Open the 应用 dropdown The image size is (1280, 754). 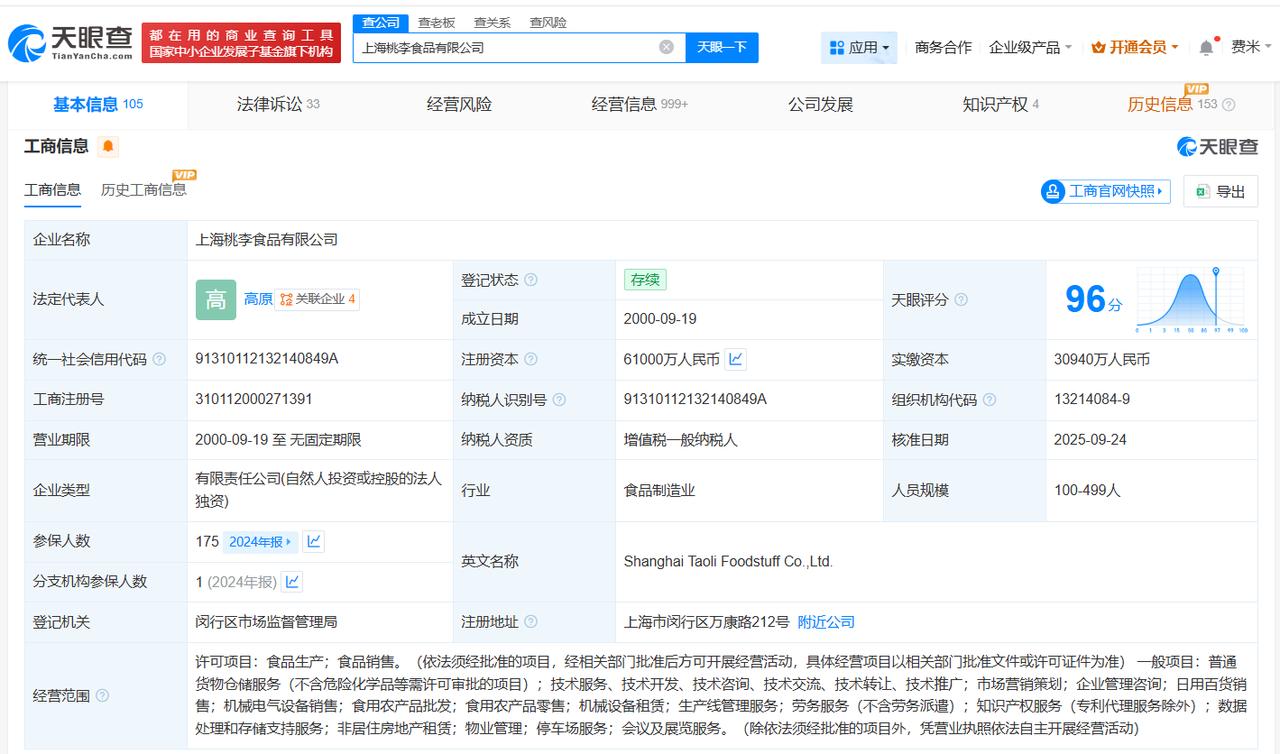(859, 47)
